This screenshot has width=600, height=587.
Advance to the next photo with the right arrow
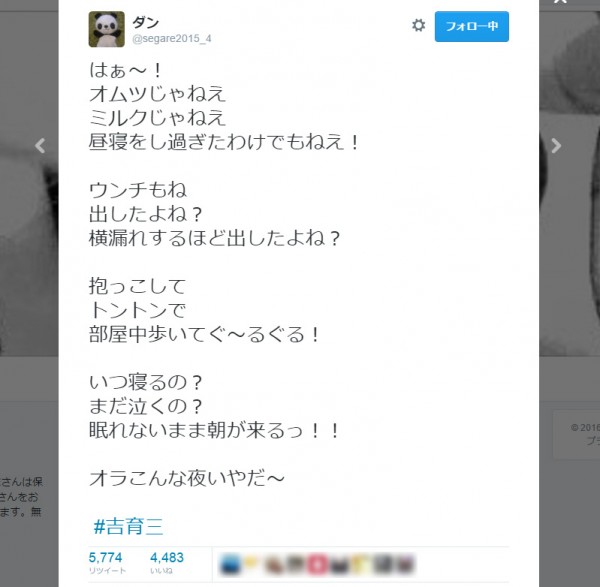click(556, 146)
